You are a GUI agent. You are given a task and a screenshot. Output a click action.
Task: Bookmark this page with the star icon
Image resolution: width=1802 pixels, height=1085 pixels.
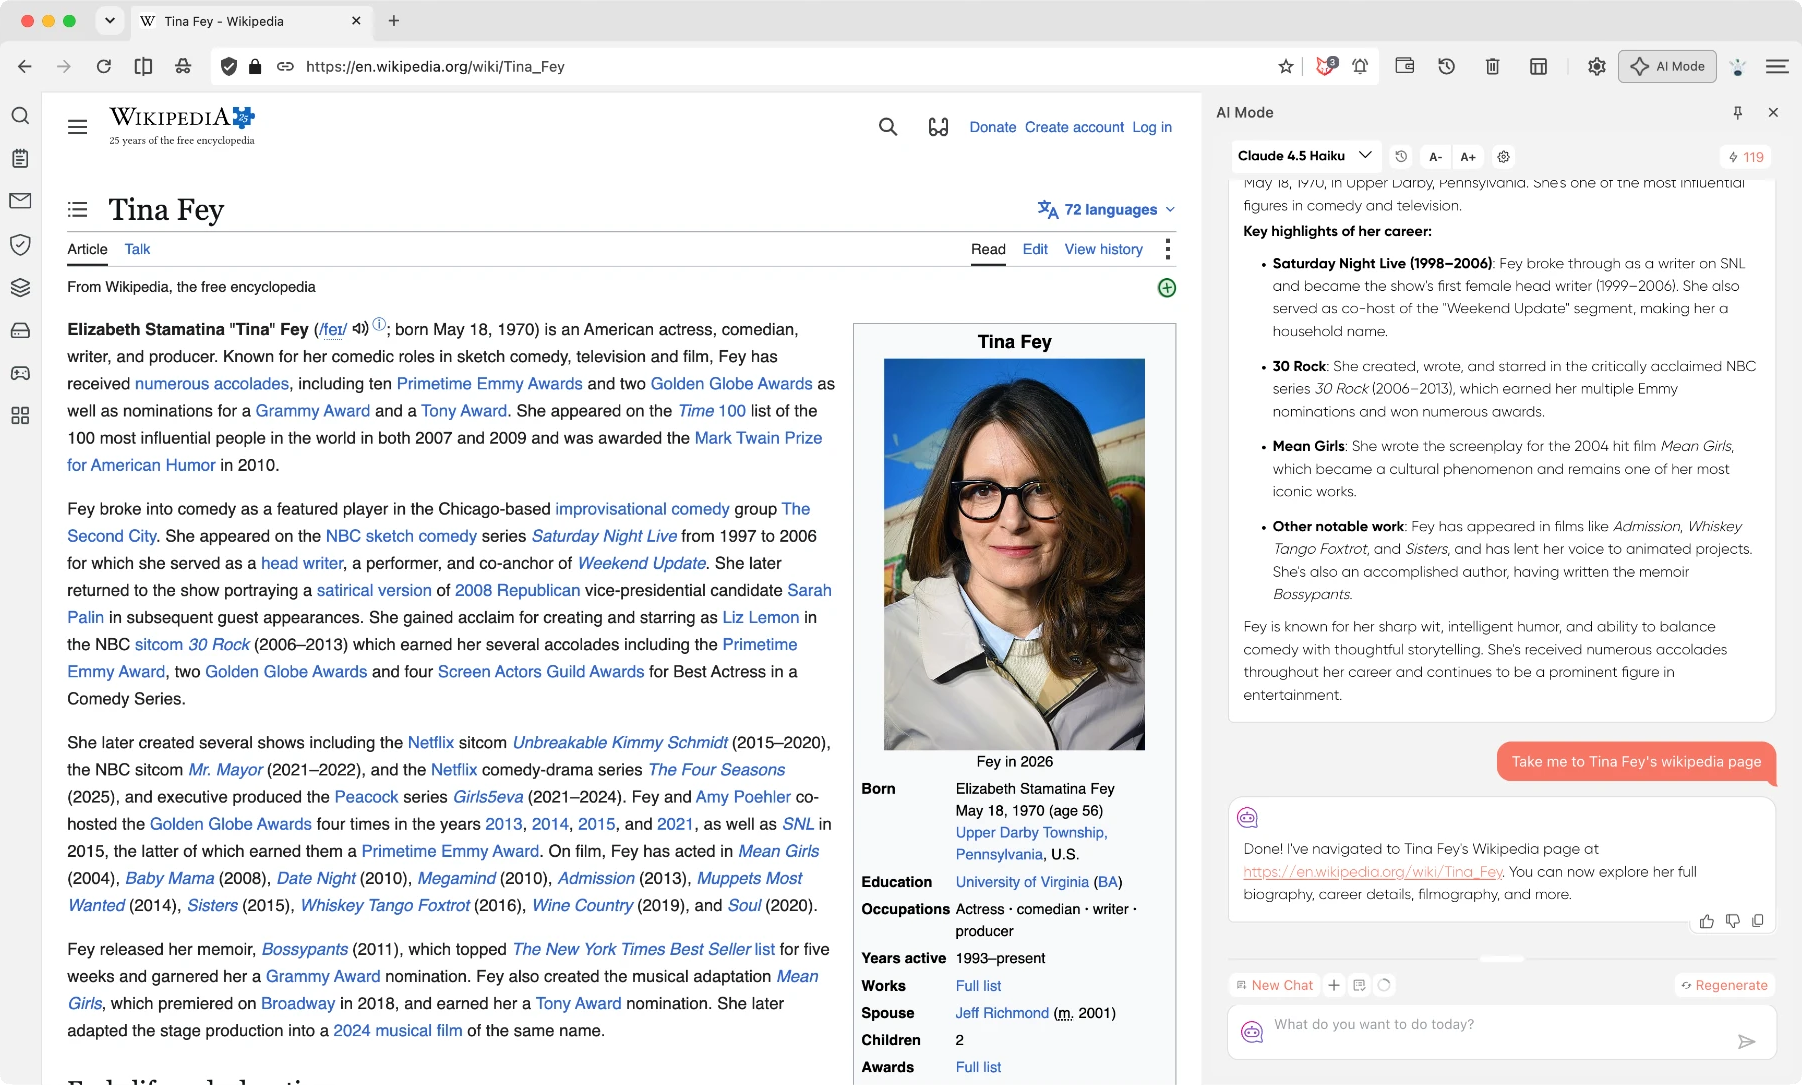coord(1286,66)
